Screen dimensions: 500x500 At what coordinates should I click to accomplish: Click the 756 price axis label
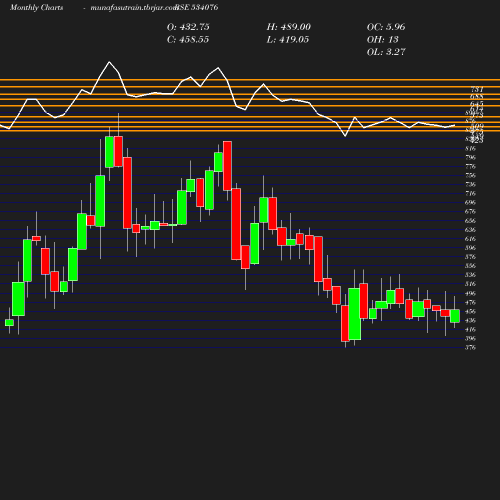click(470, 175)
